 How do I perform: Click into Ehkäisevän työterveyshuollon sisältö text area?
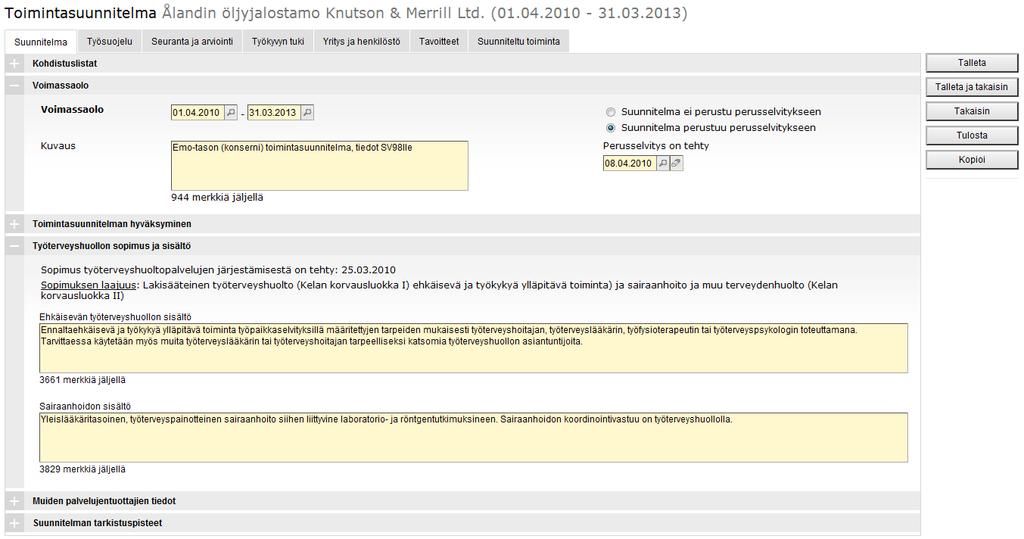point(473,348)
